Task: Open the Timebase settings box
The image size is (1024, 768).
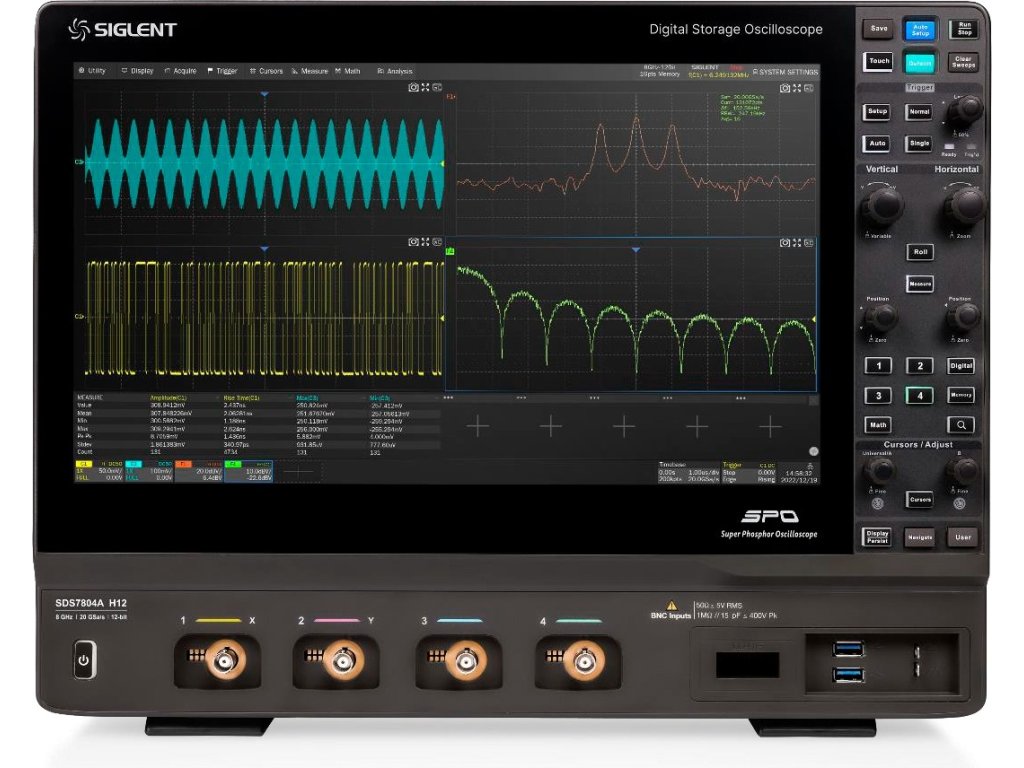Action: pos(688,472)
